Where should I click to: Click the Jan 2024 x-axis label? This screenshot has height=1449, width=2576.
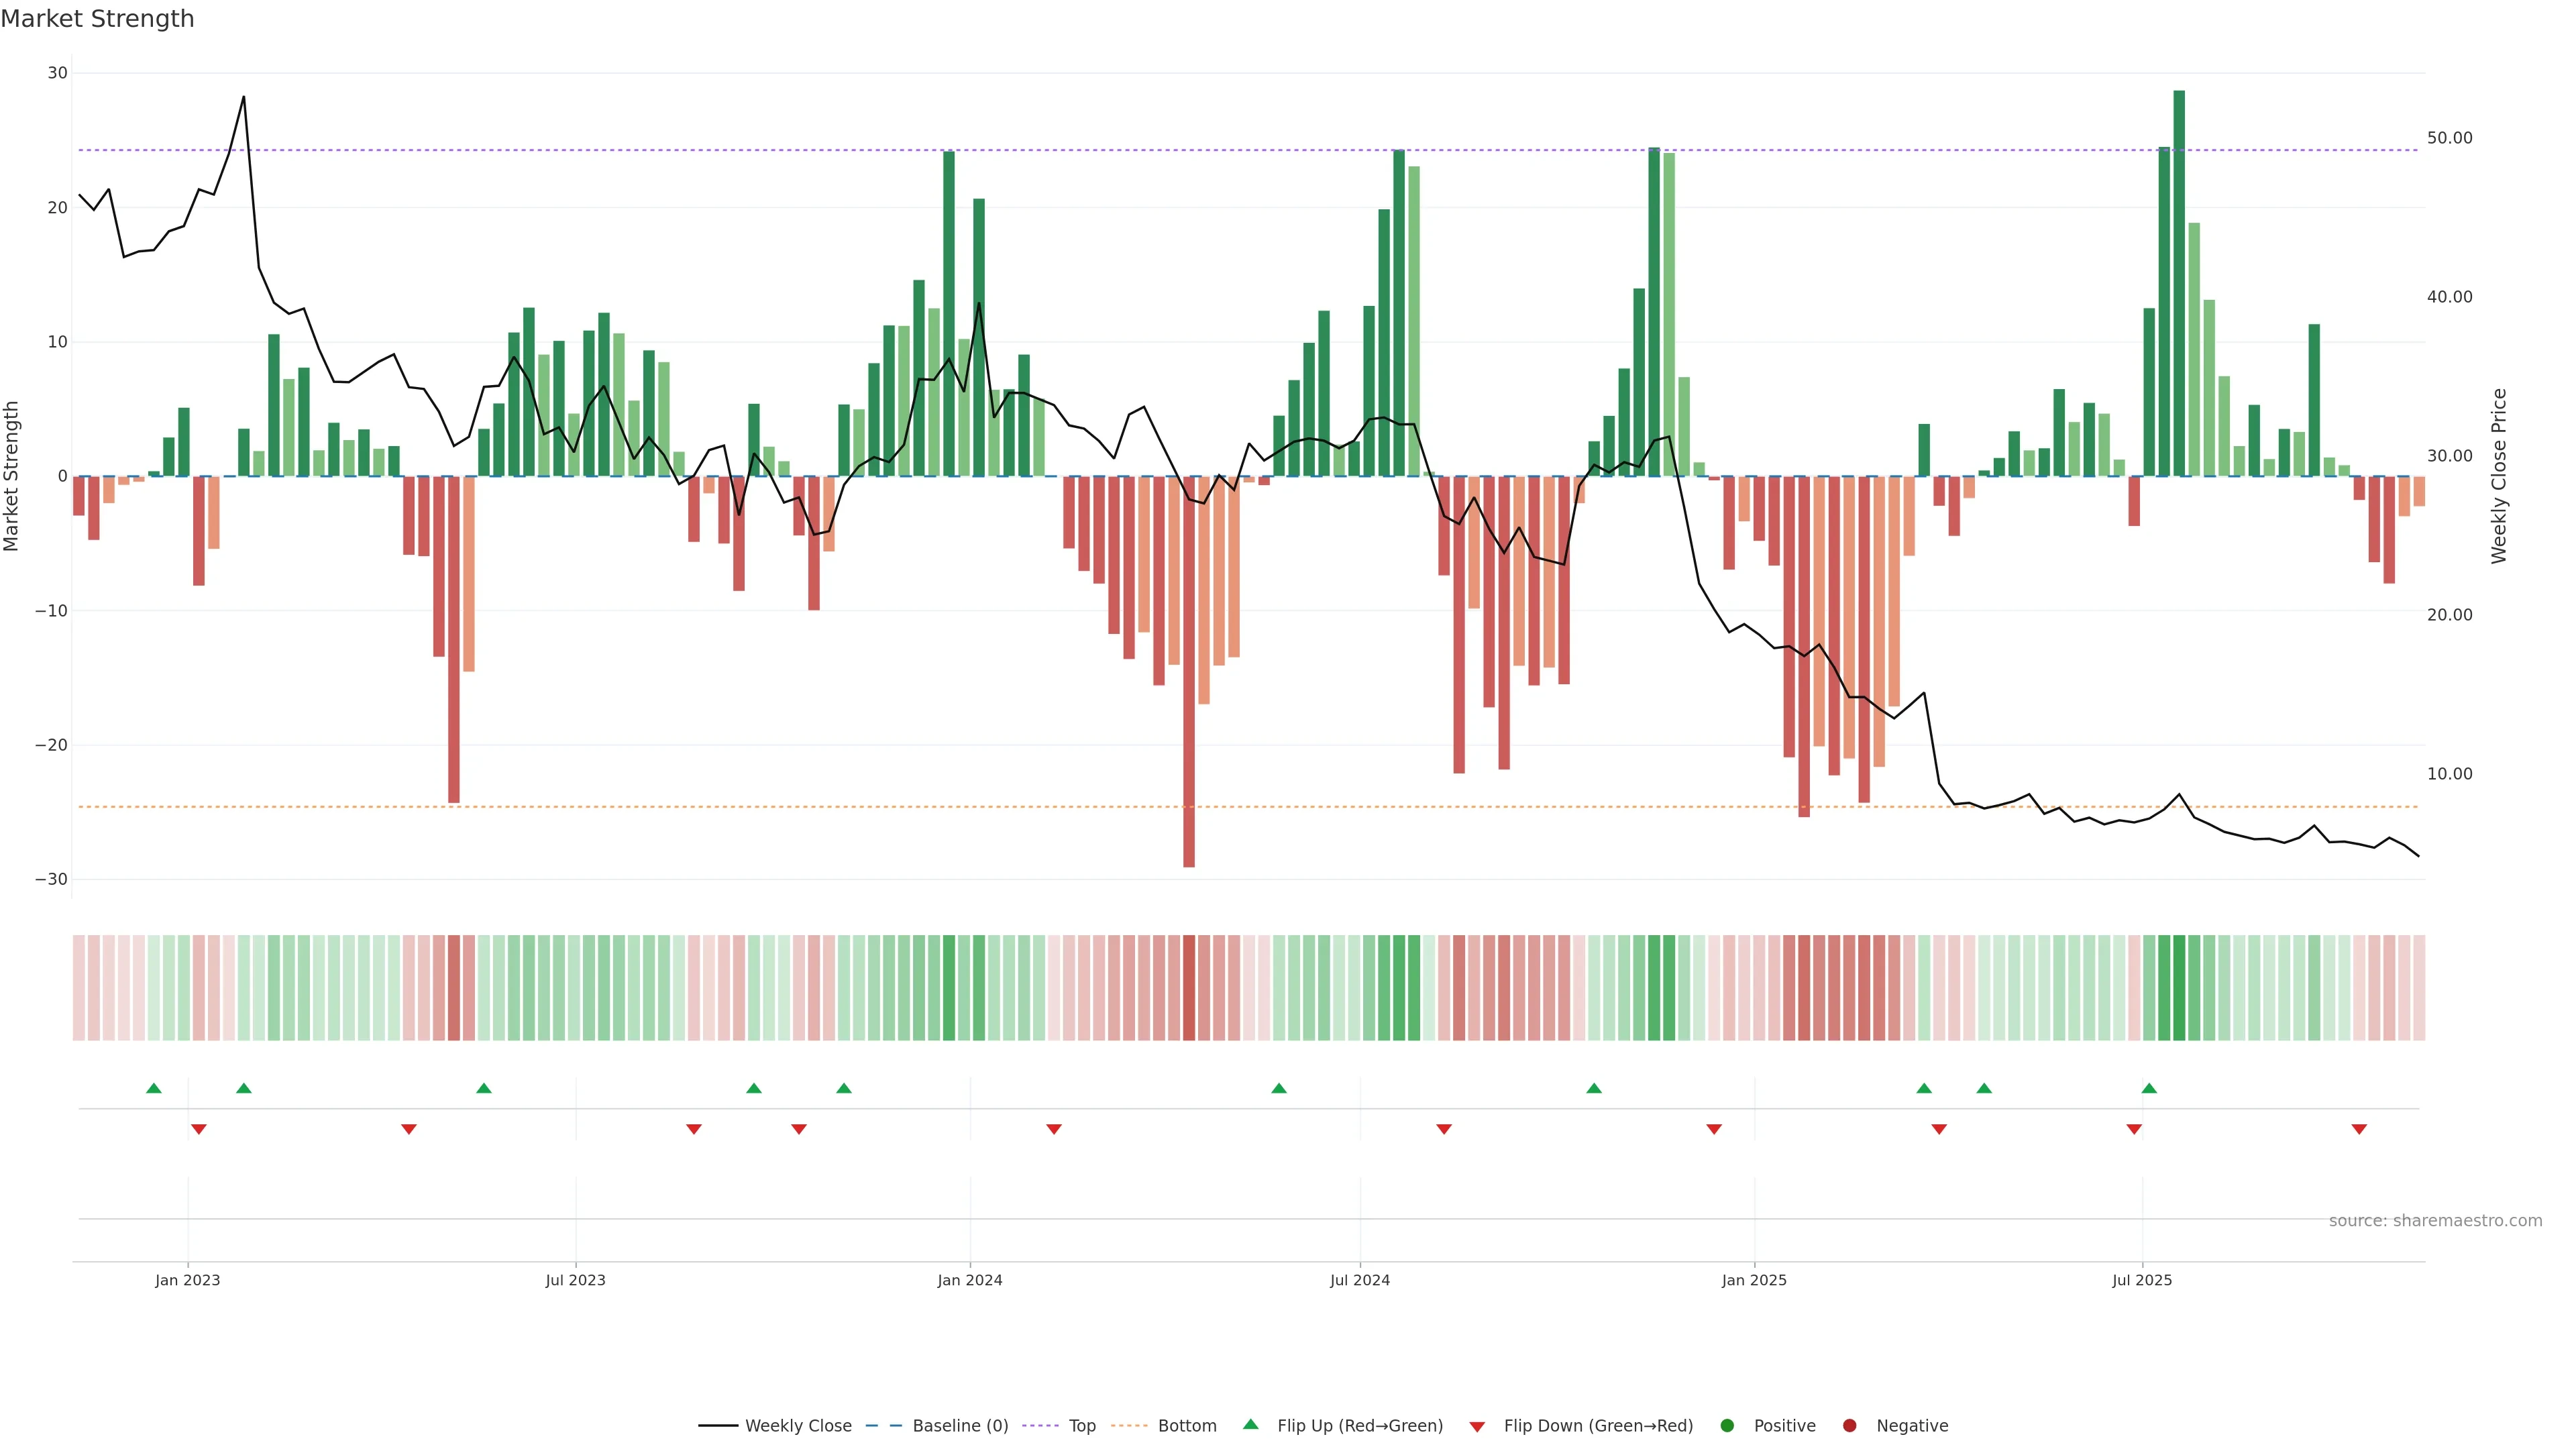click(970, 1280)
